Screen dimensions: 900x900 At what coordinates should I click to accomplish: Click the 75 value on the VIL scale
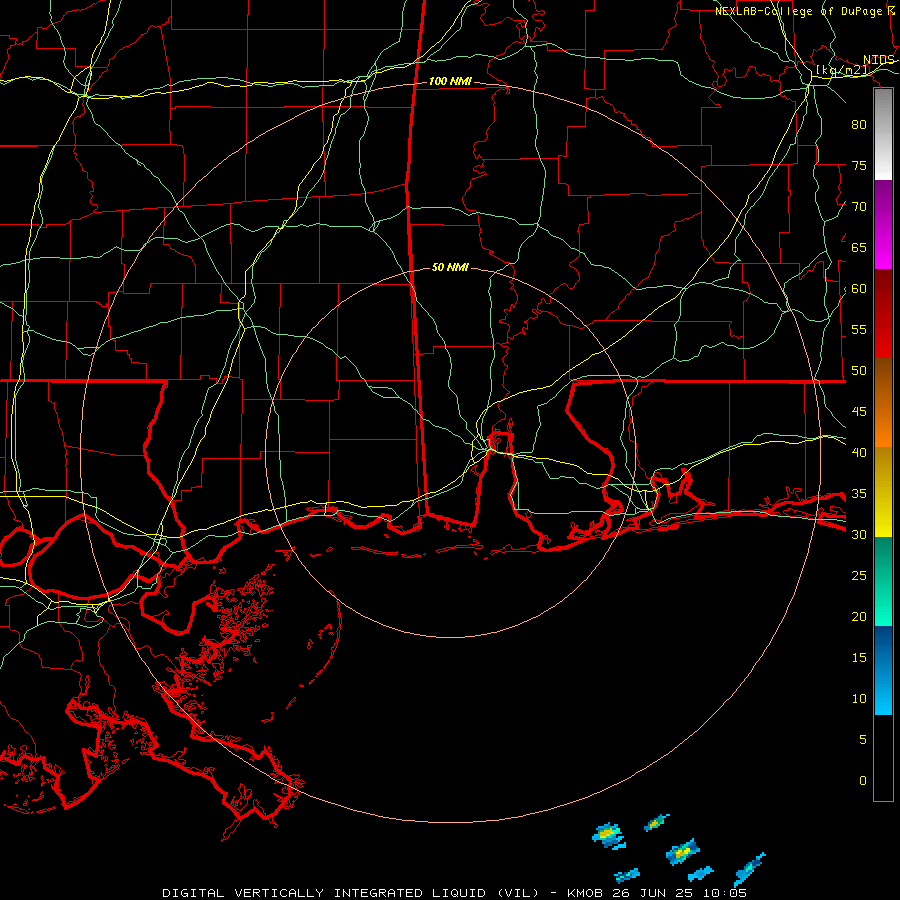coord(859,166)
